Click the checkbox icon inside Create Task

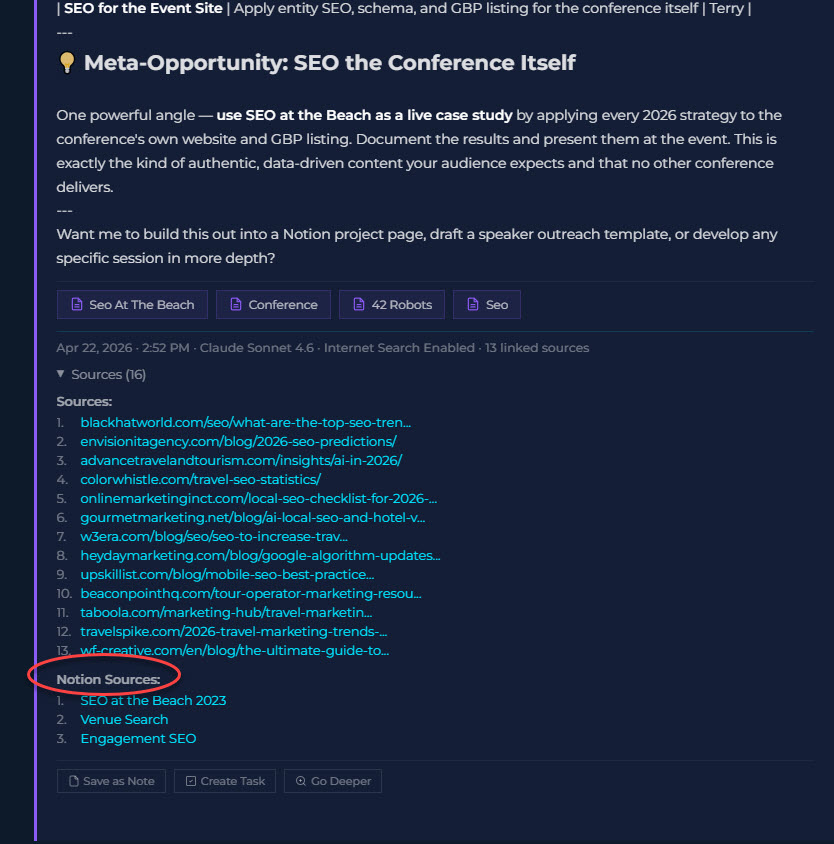pyautogui.click(x=193, y=781)
